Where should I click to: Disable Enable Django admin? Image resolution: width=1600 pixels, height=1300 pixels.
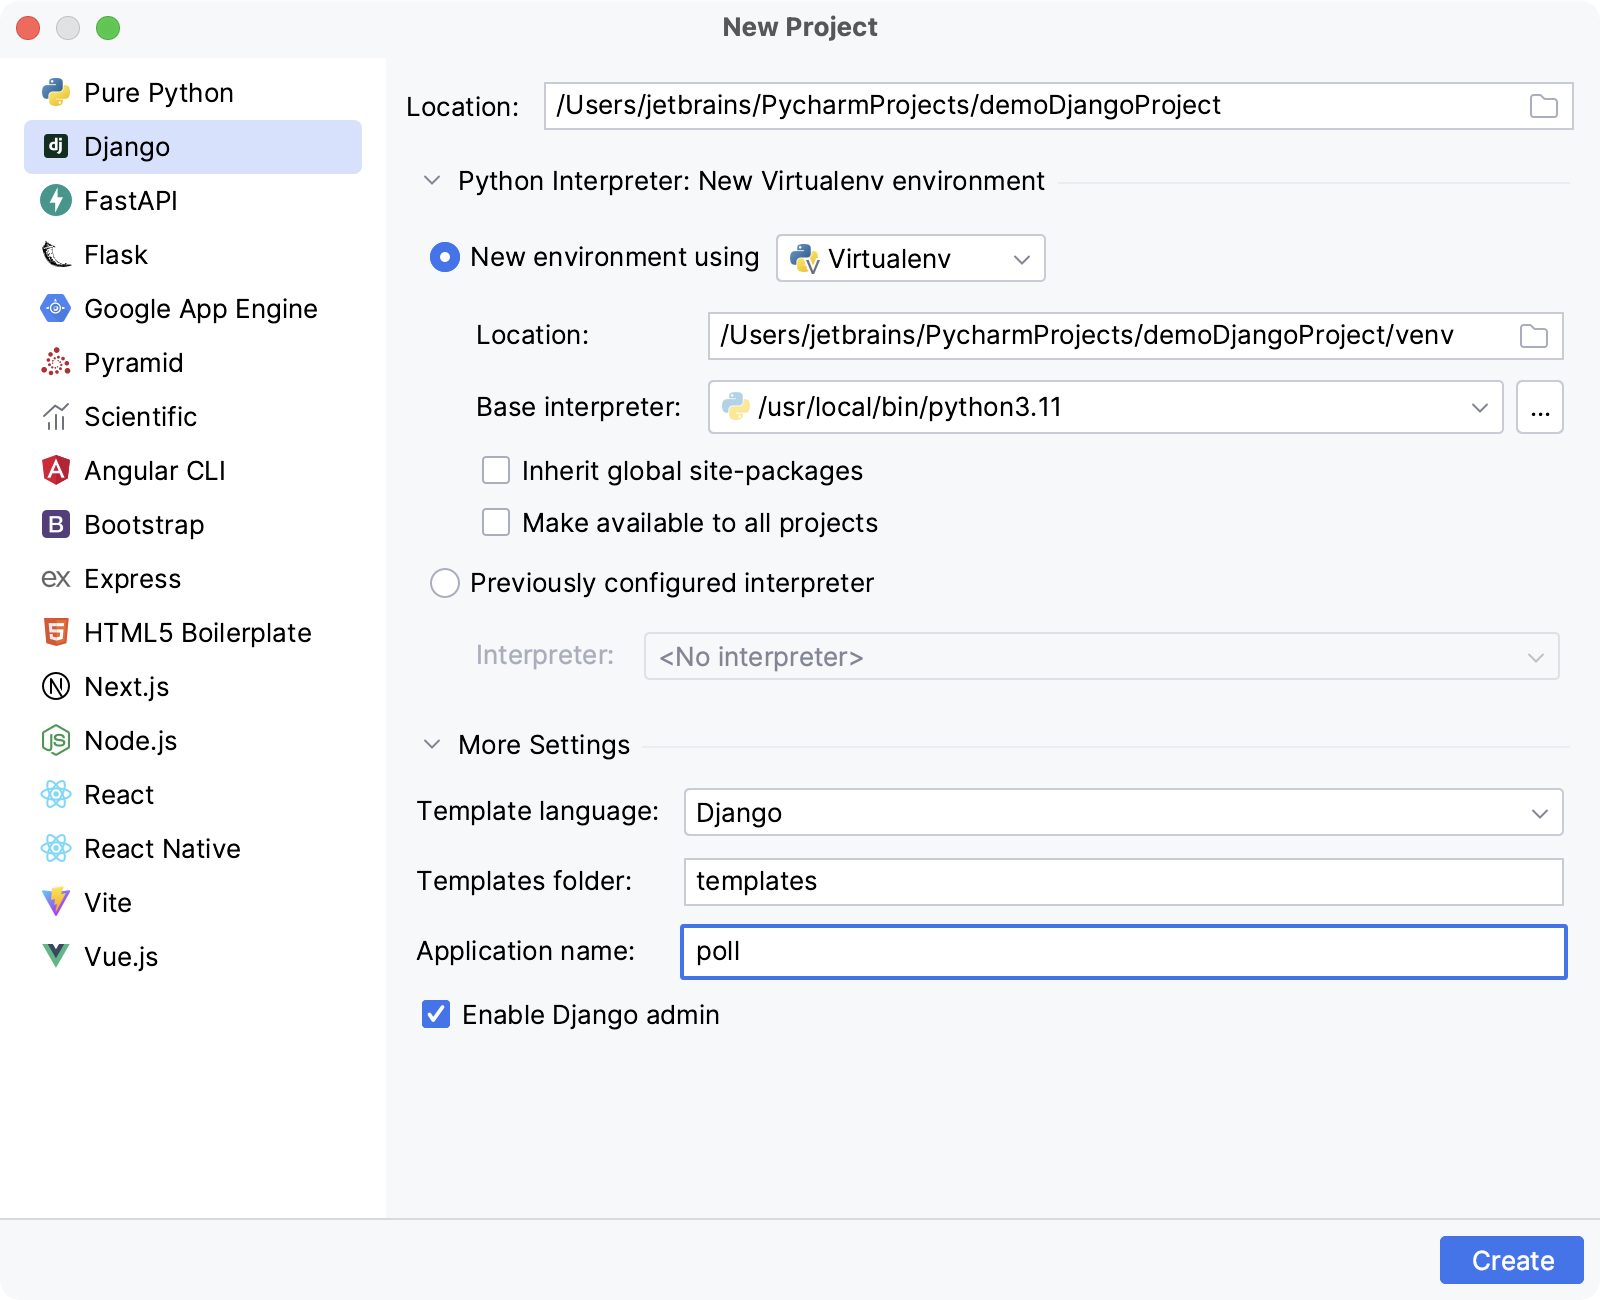(435, 1014)
